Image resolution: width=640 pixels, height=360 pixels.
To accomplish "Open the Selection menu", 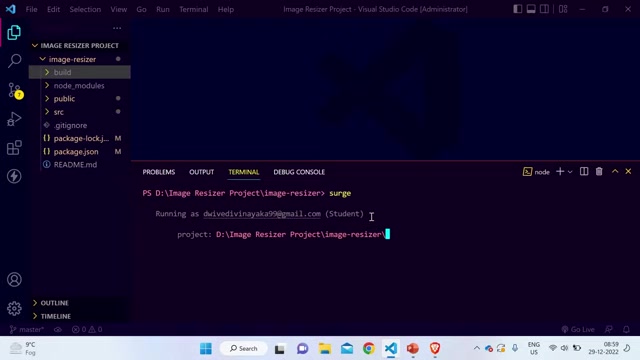I will tap(85, 9).
